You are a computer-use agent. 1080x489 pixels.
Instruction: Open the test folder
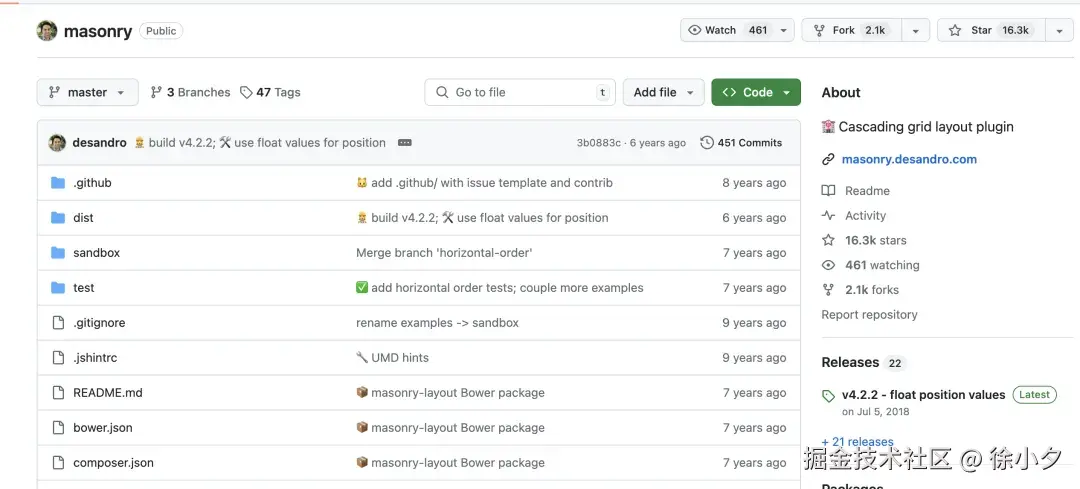(x=84, y=288)
